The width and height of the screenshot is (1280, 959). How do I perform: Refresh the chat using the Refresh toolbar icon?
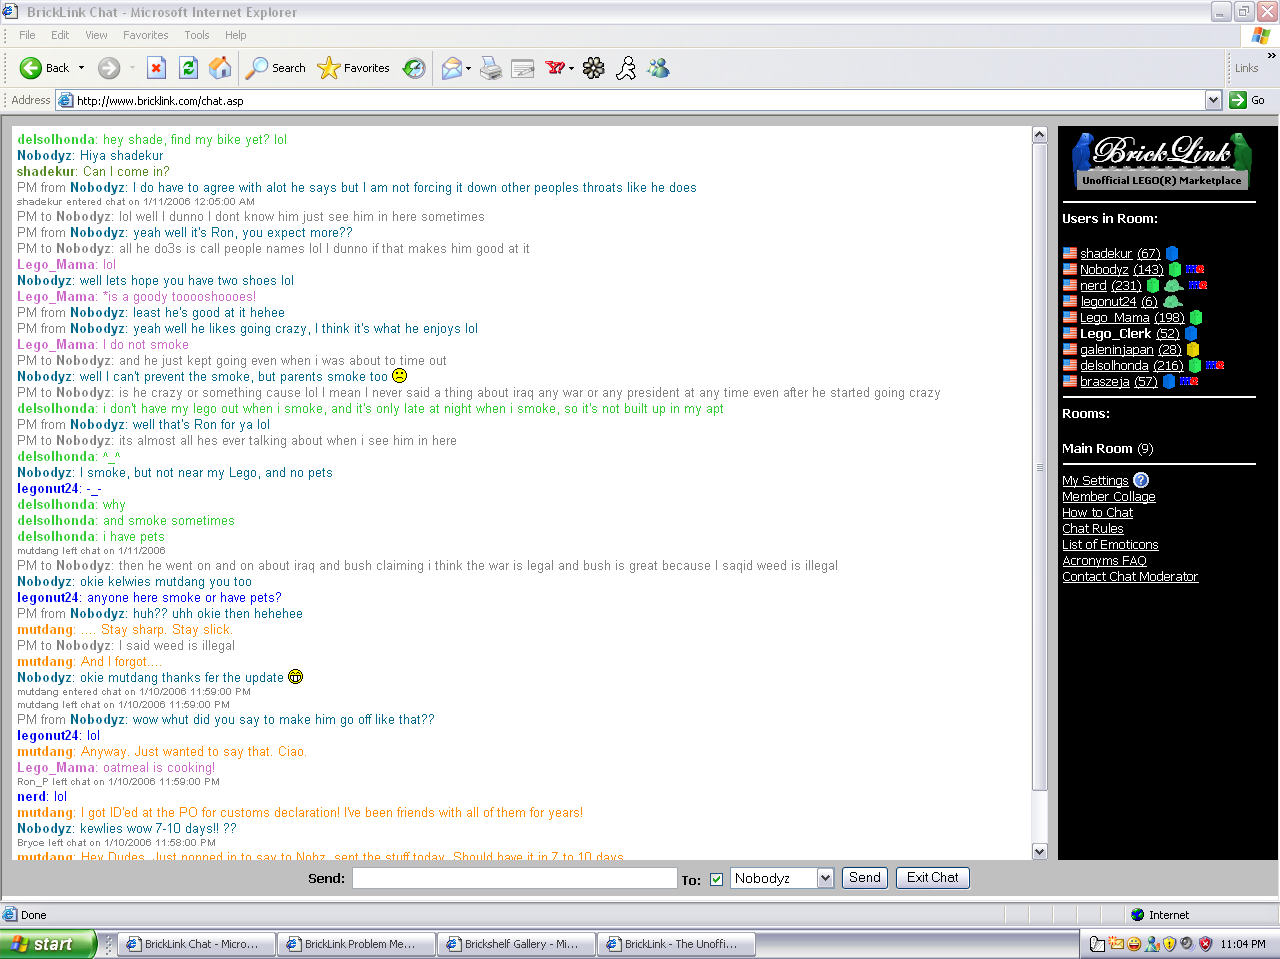point(188,68)
